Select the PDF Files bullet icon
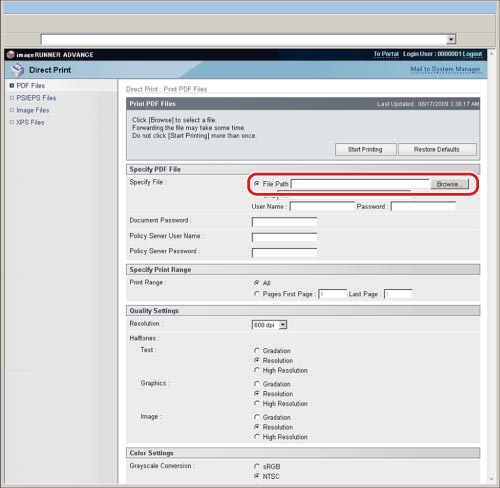The width and height of the screenshot is (500, 488). point(12,86)
